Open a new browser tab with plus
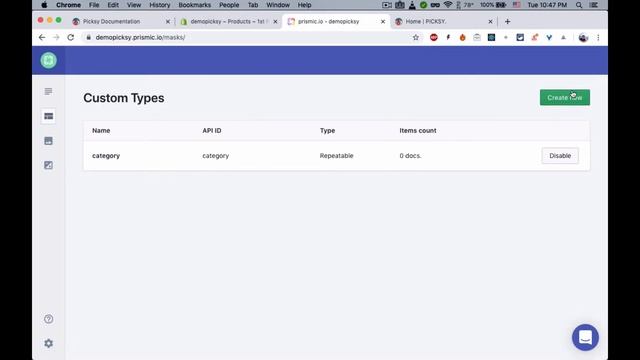The image size is (640, 360). 507,21
